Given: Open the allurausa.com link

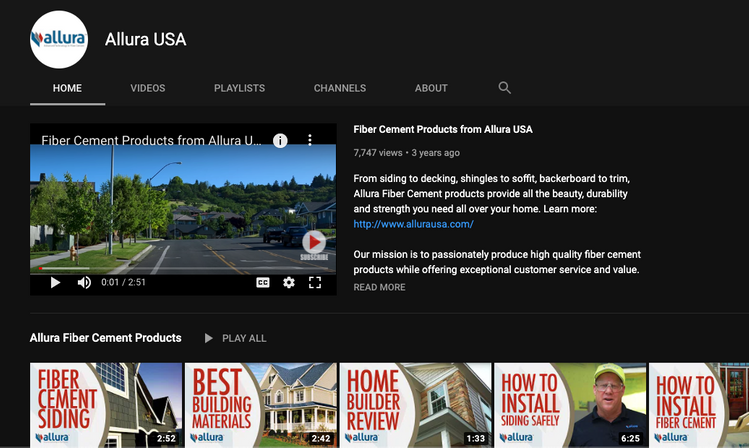Looking at the screenshot, I should (413, 224).
